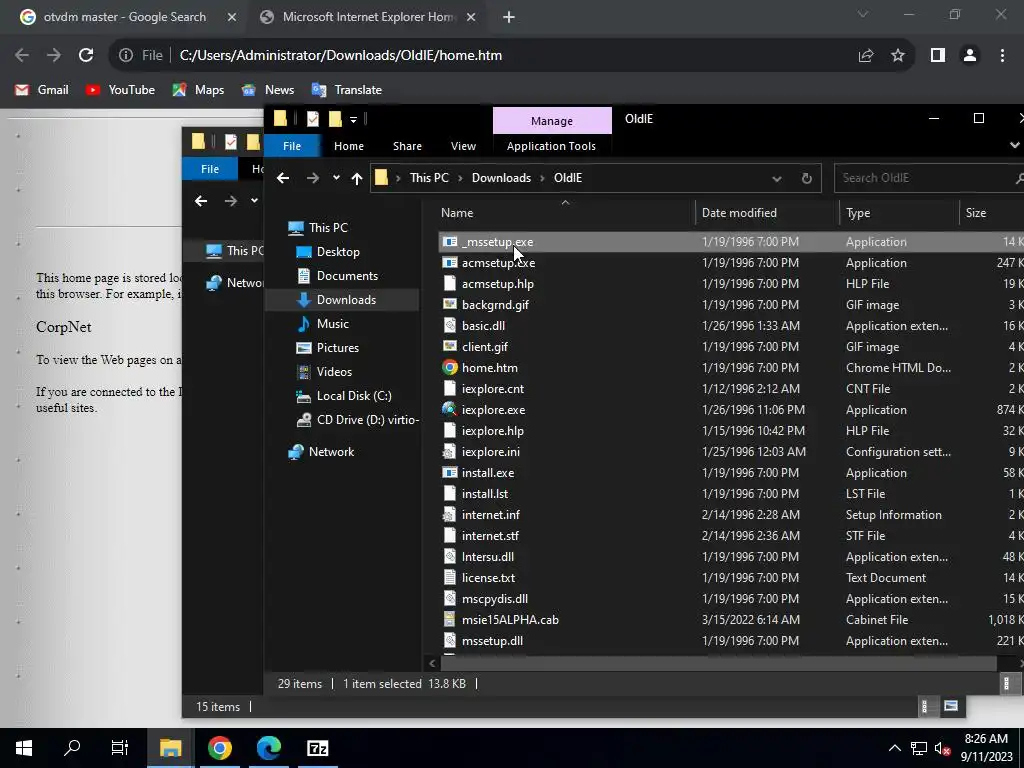Viewport: 1024px width, 768px height.
Task: Switch to otvdm master Google Search tab
Action: [125, 17]
